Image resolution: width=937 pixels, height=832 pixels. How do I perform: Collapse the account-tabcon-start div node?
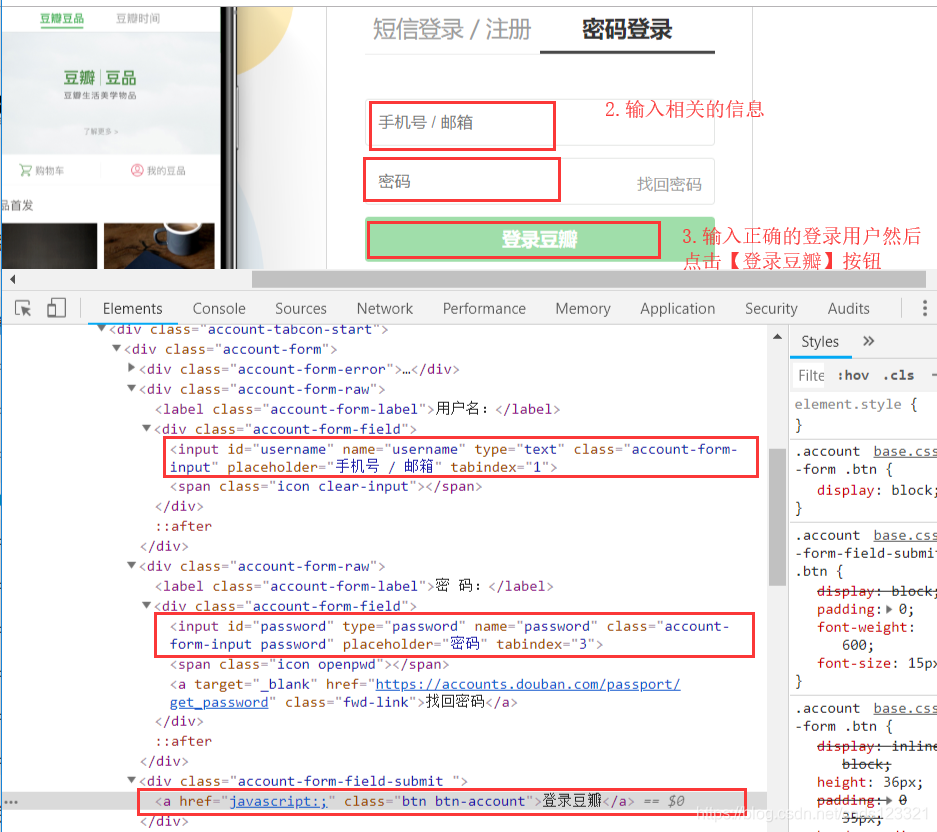click(x=102, y=329)
